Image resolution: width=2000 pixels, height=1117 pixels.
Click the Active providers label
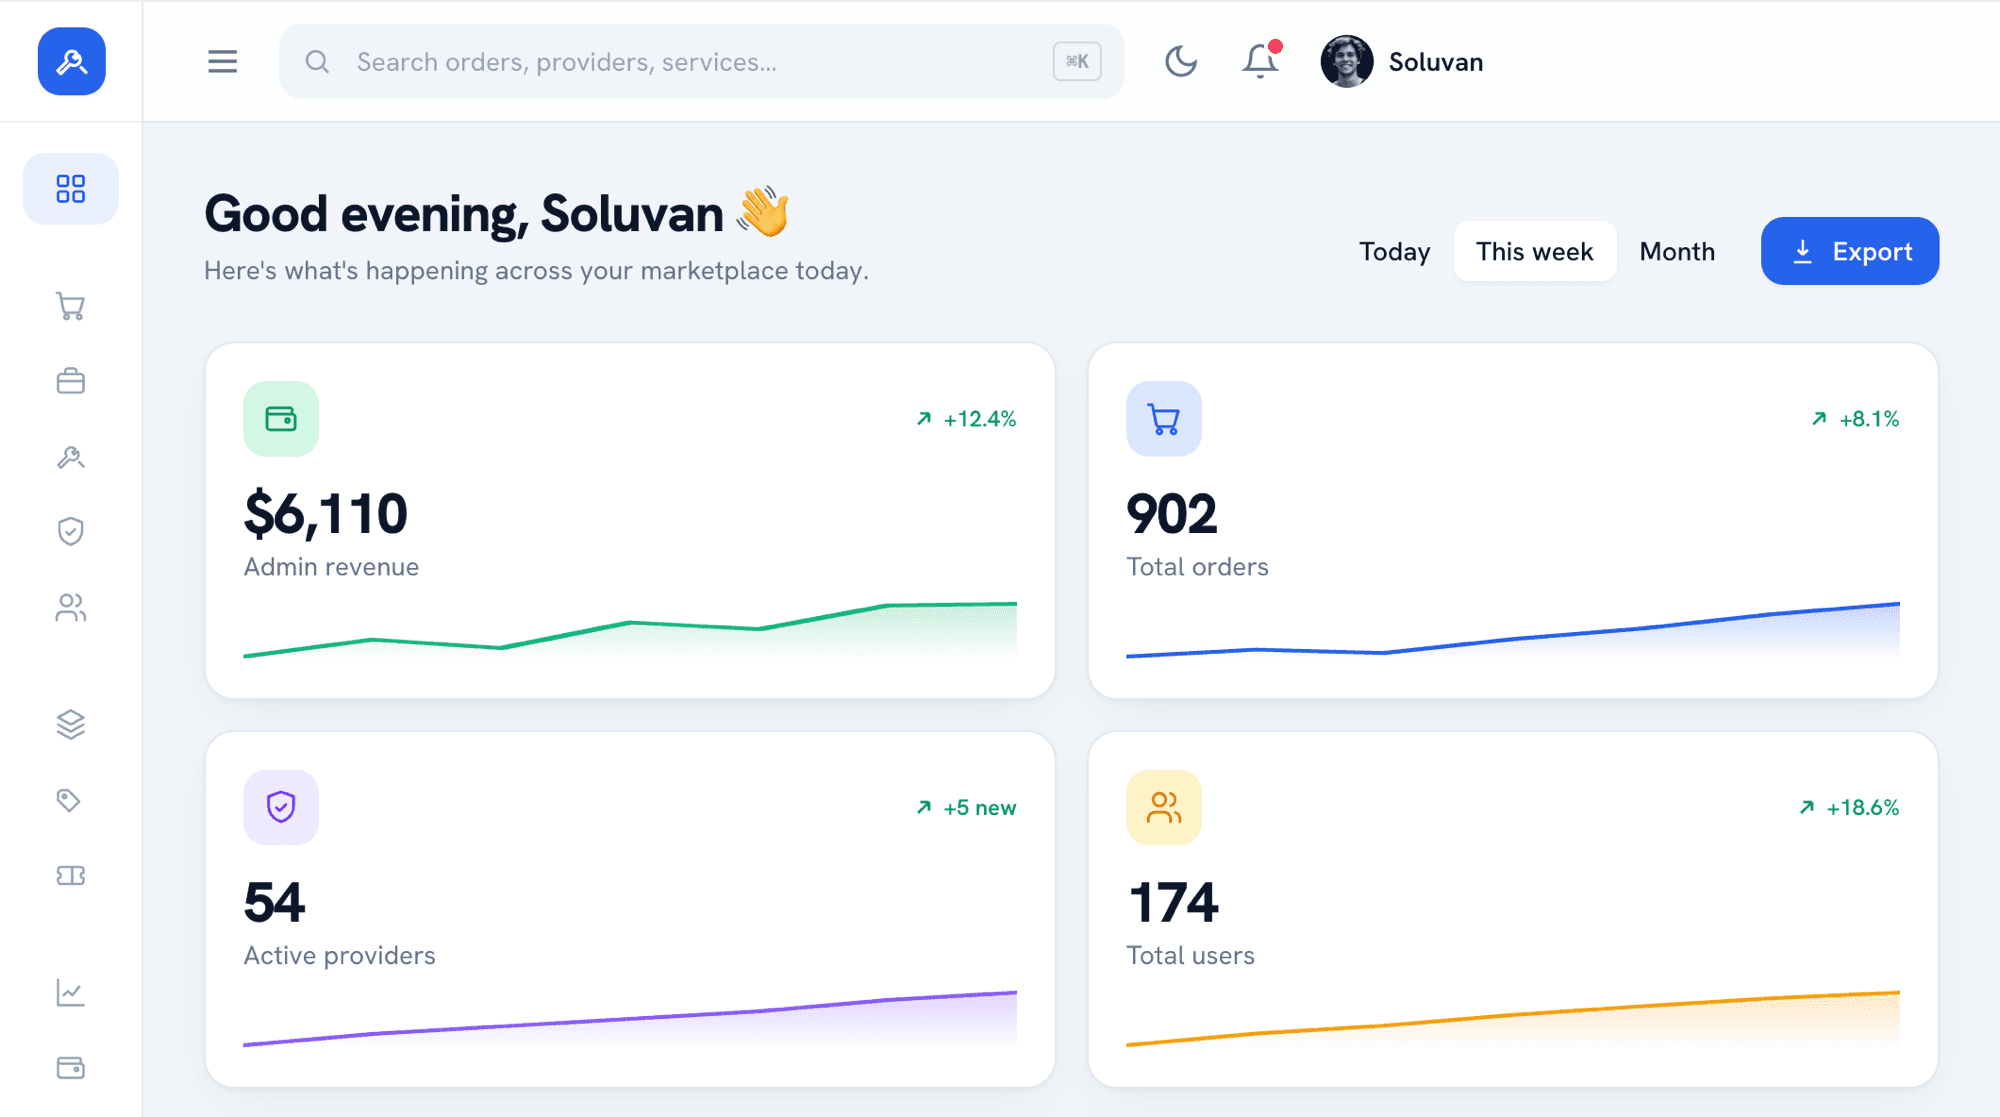[x=339, y=956]
